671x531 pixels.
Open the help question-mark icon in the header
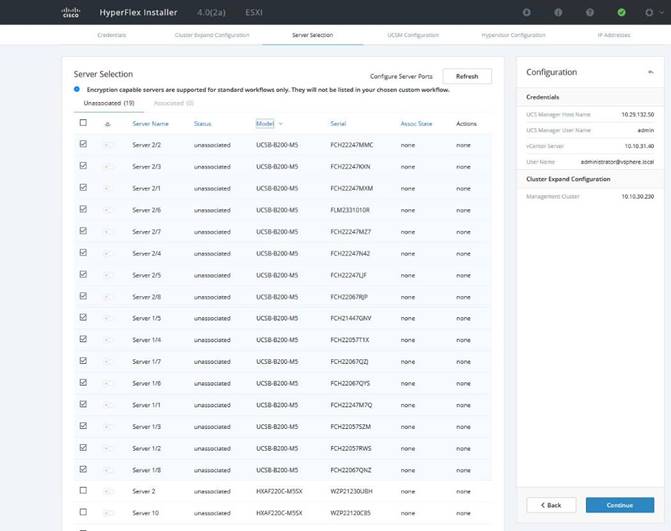point(590,12)
